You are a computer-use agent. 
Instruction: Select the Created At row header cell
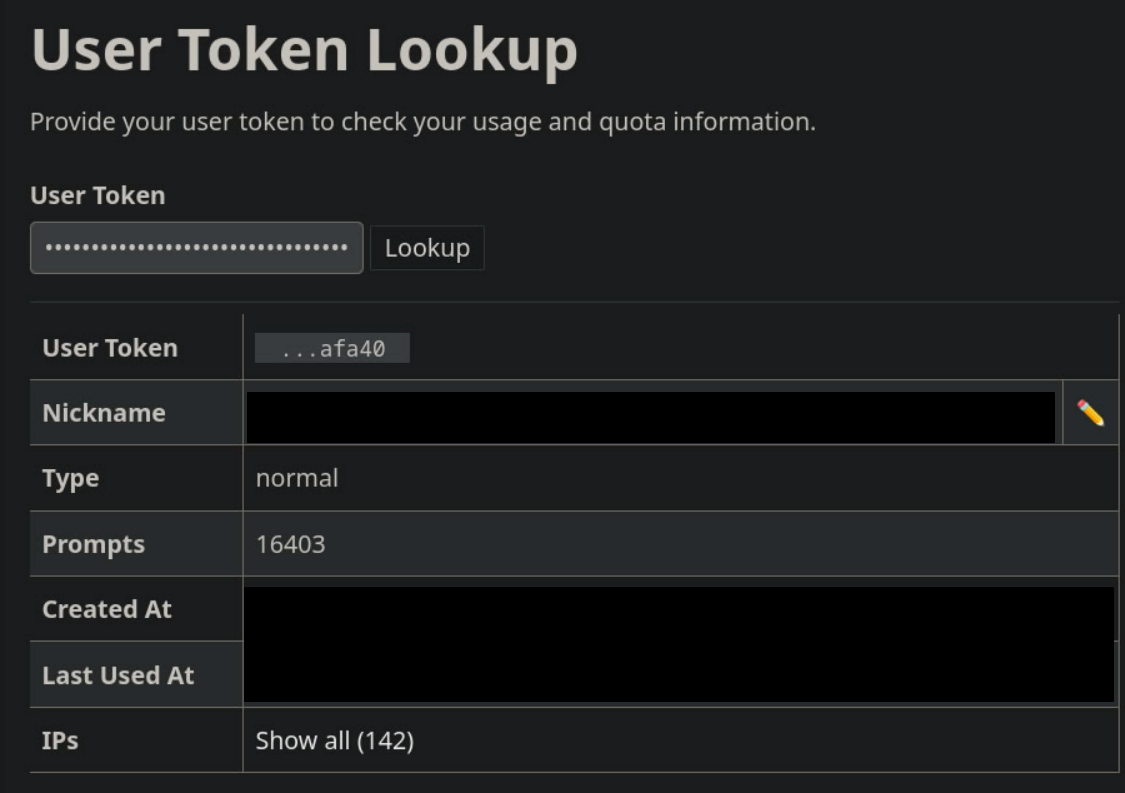pyautogui.click(x=107, y=609)
